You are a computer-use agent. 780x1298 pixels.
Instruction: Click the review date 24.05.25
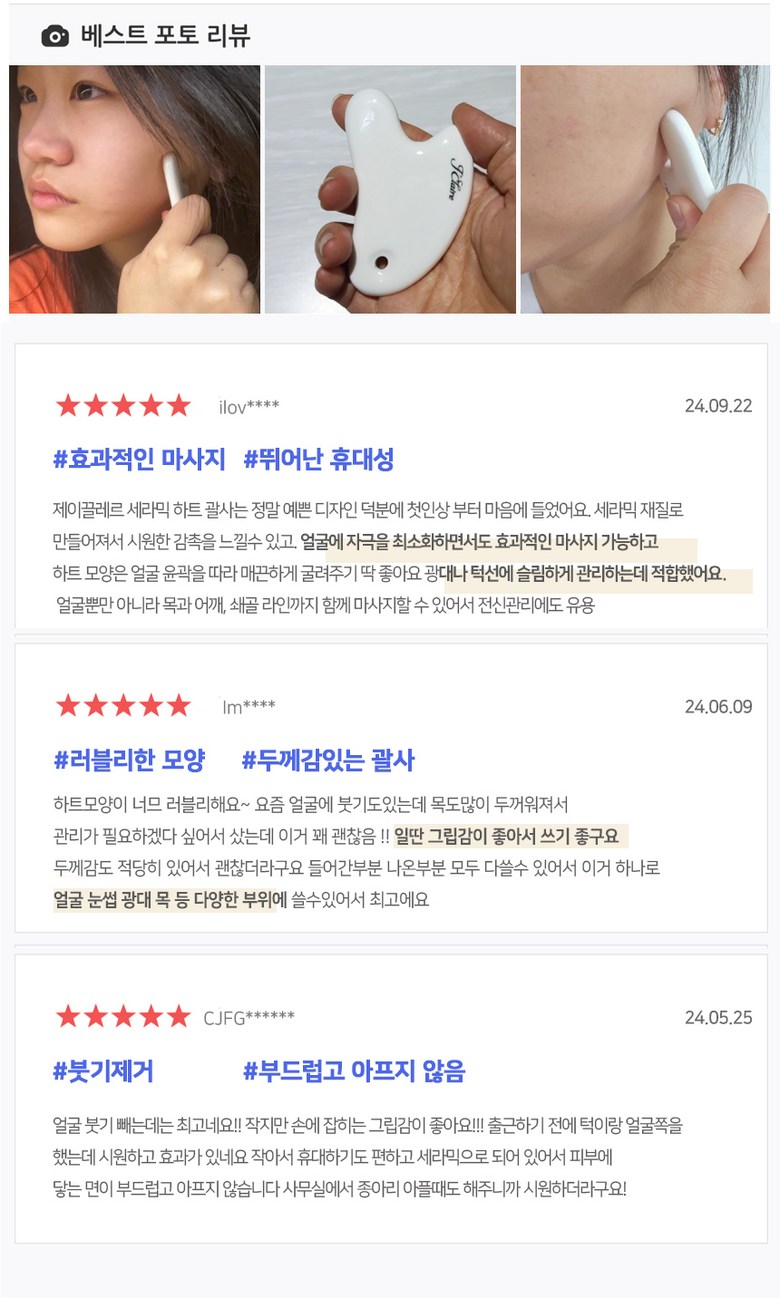718,1018
